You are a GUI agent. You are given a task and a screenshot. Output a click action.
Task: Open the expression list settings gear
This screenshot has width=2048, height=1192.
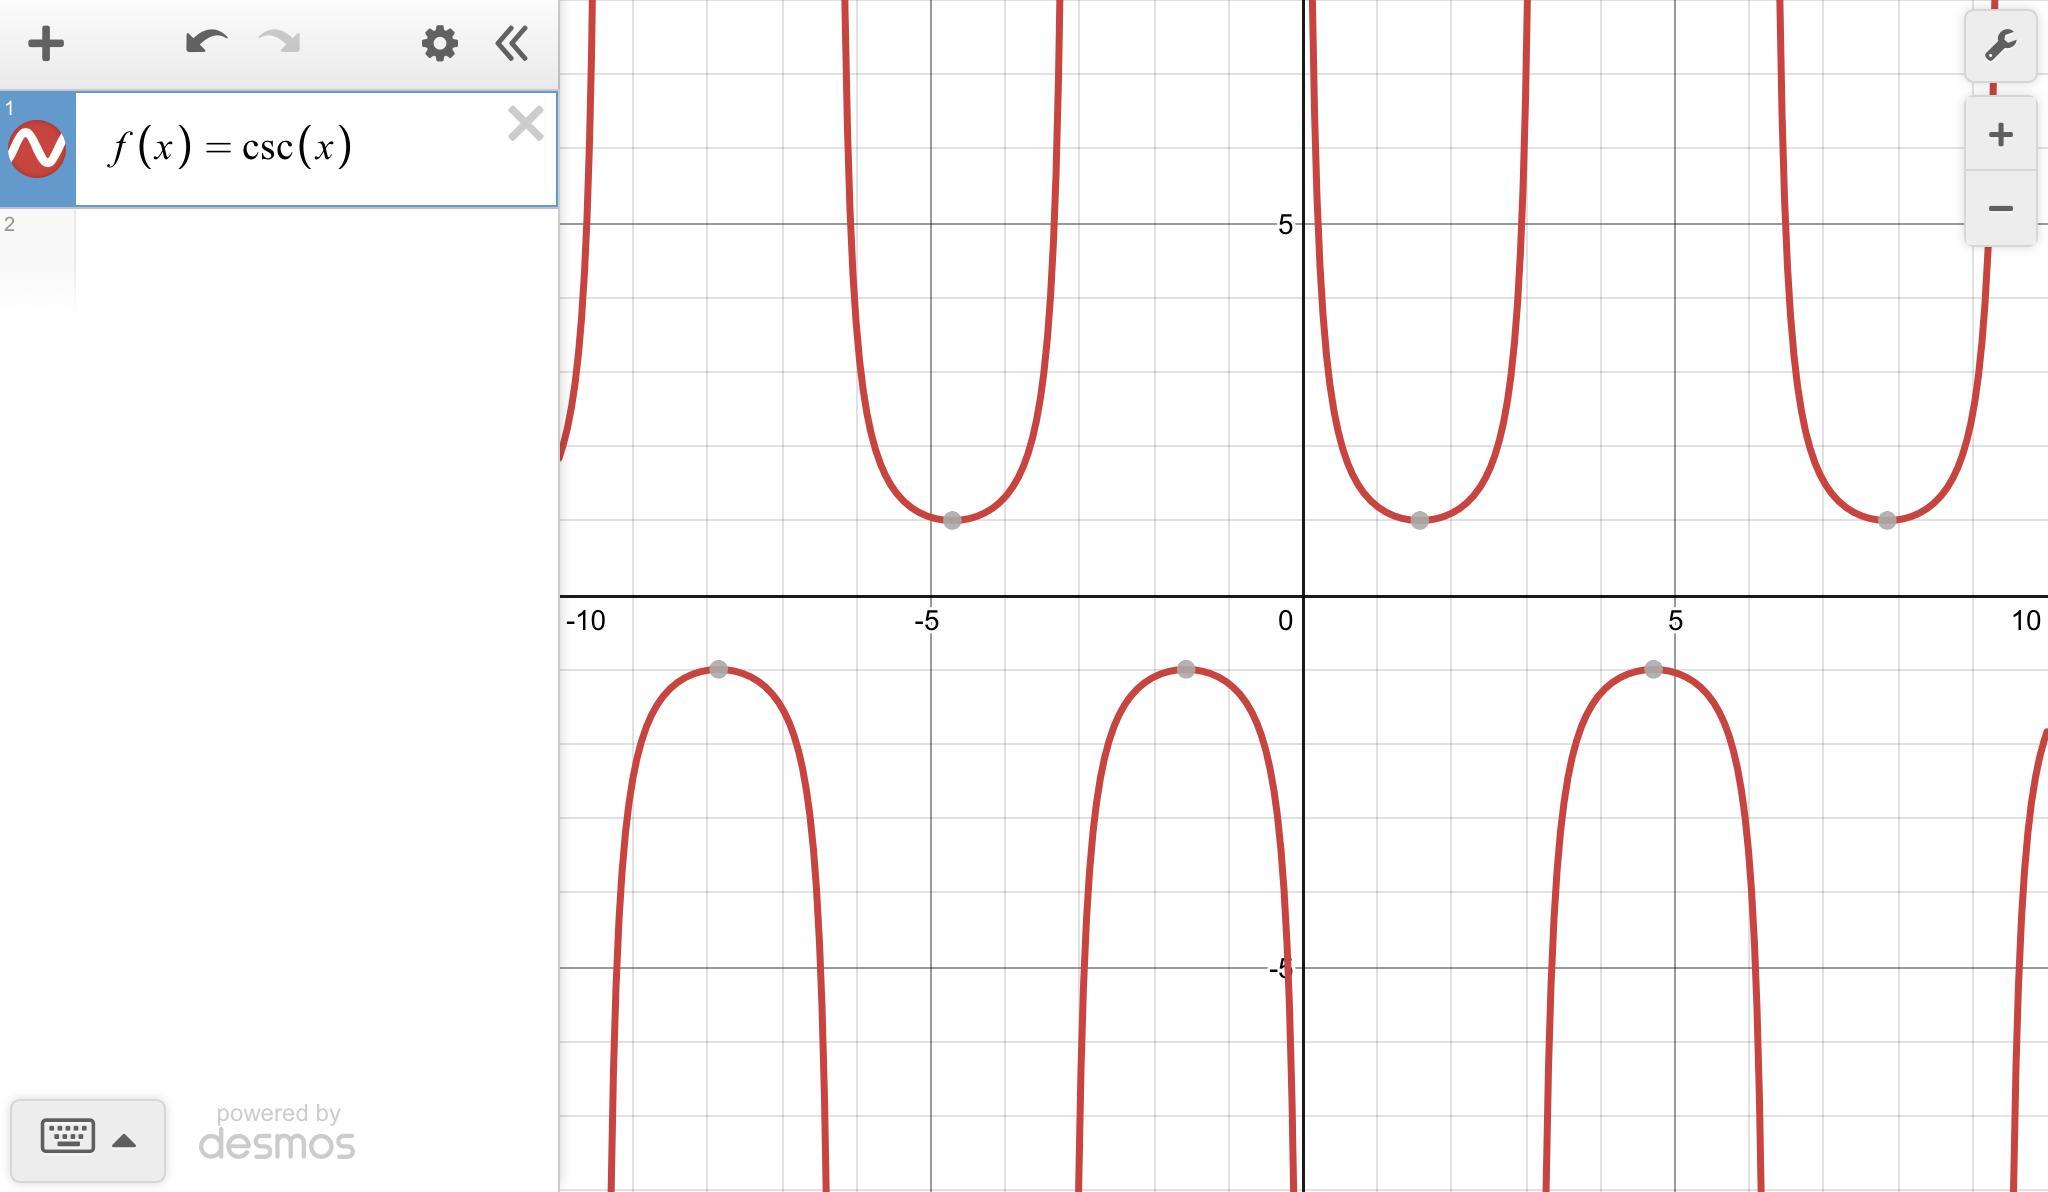[439, 44]
